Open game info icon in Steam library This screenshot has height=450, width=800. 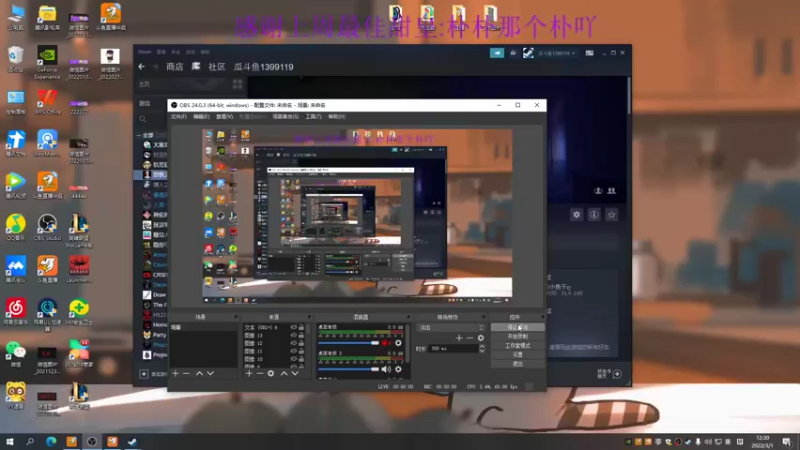click(x=594, y=215)
